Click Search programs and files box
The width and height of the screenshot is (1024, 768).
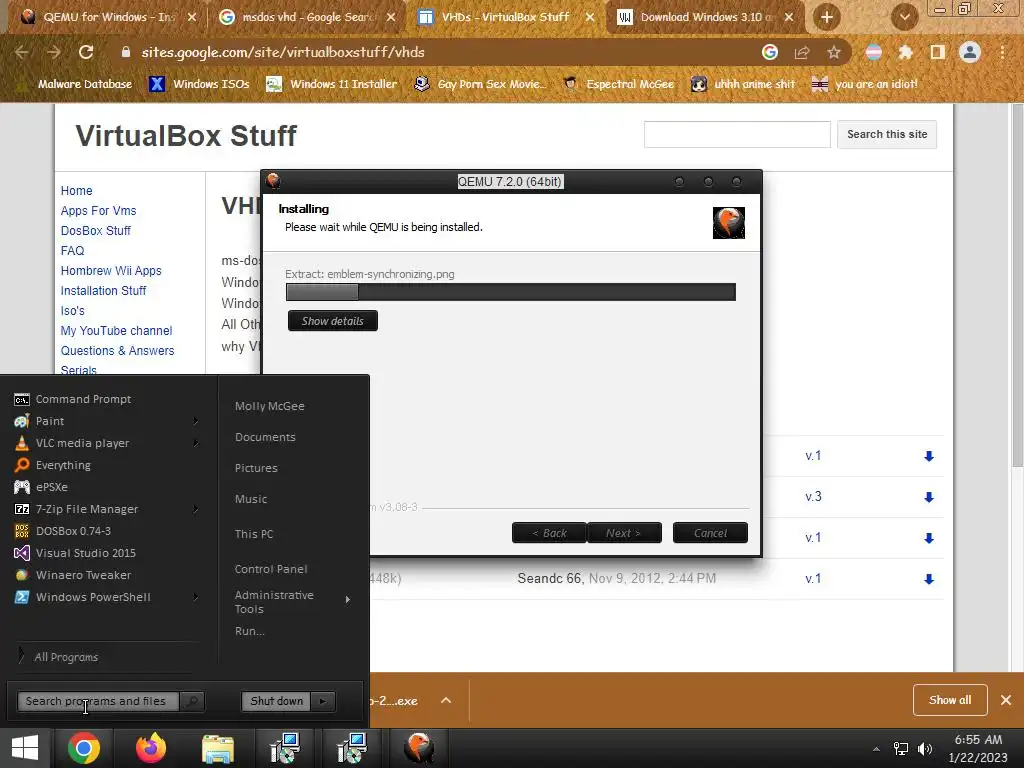[x=98, y=701]
